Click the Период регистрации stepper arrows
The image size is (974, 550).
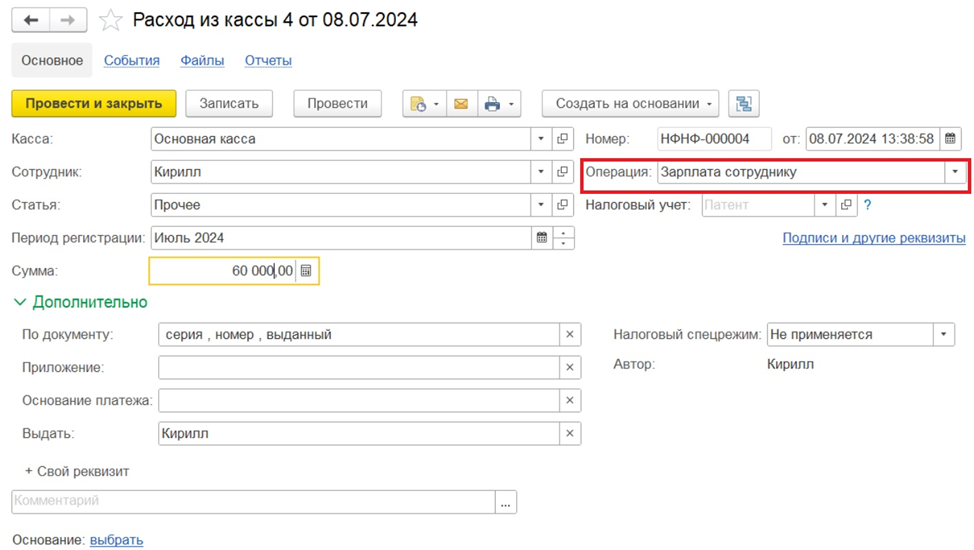tap(564, 238)
